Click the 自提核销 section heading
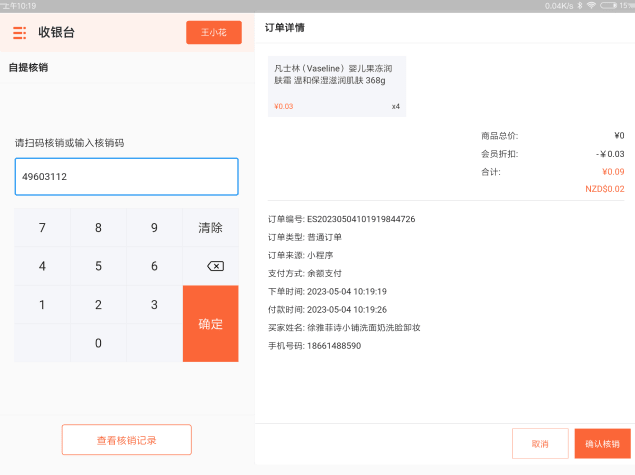Viewport: 635px width, 475px height. click(28, 68)
